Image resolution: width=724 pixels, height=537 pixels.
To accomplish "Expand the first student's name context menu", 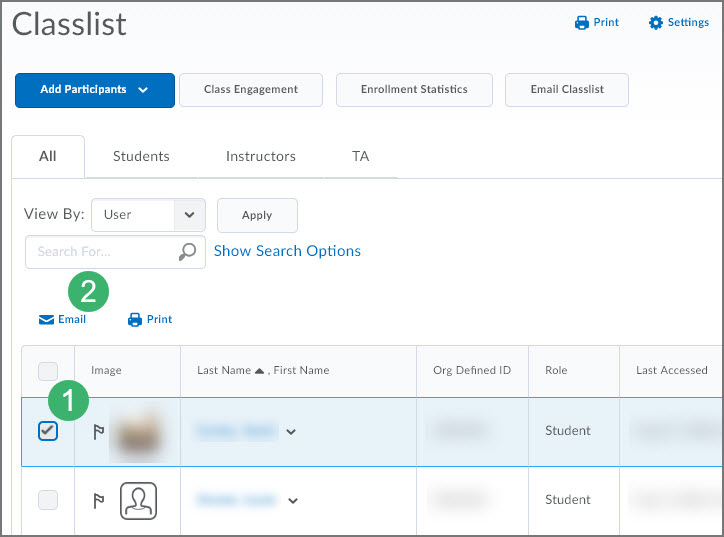I will pyautogui.click(x=290, y=432).
